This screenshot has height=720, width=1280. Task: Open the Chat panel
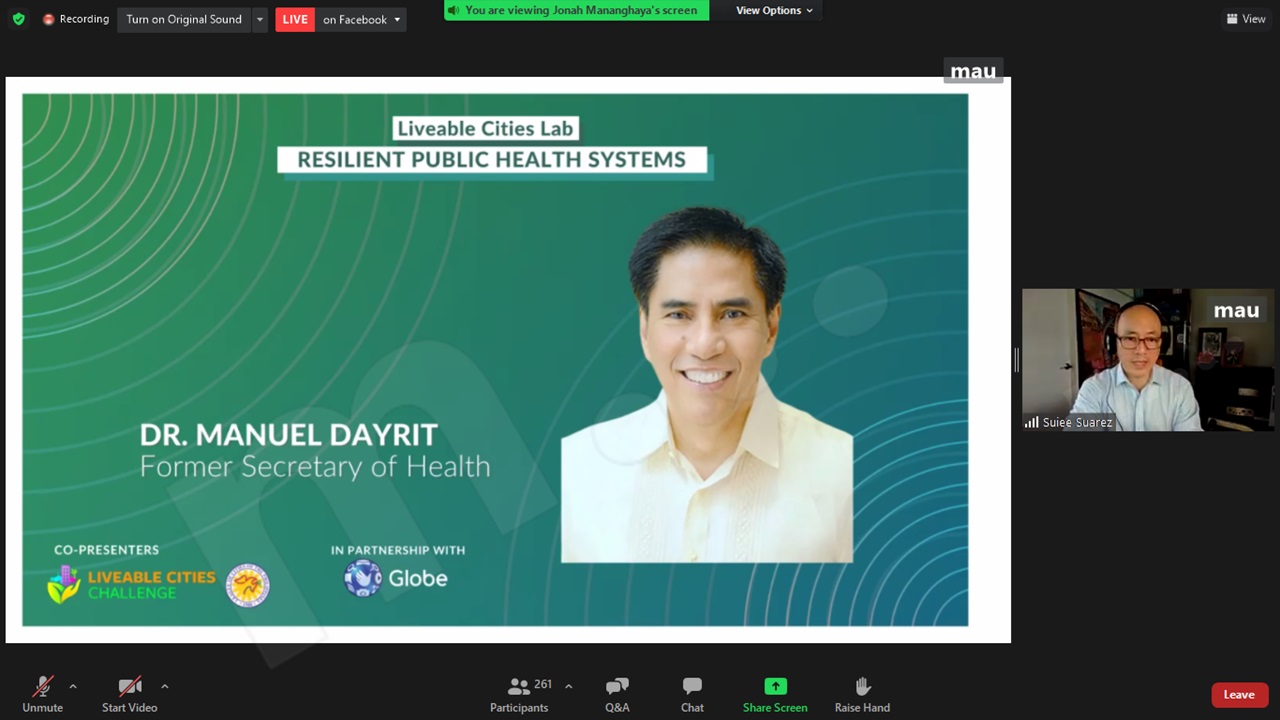692,693
